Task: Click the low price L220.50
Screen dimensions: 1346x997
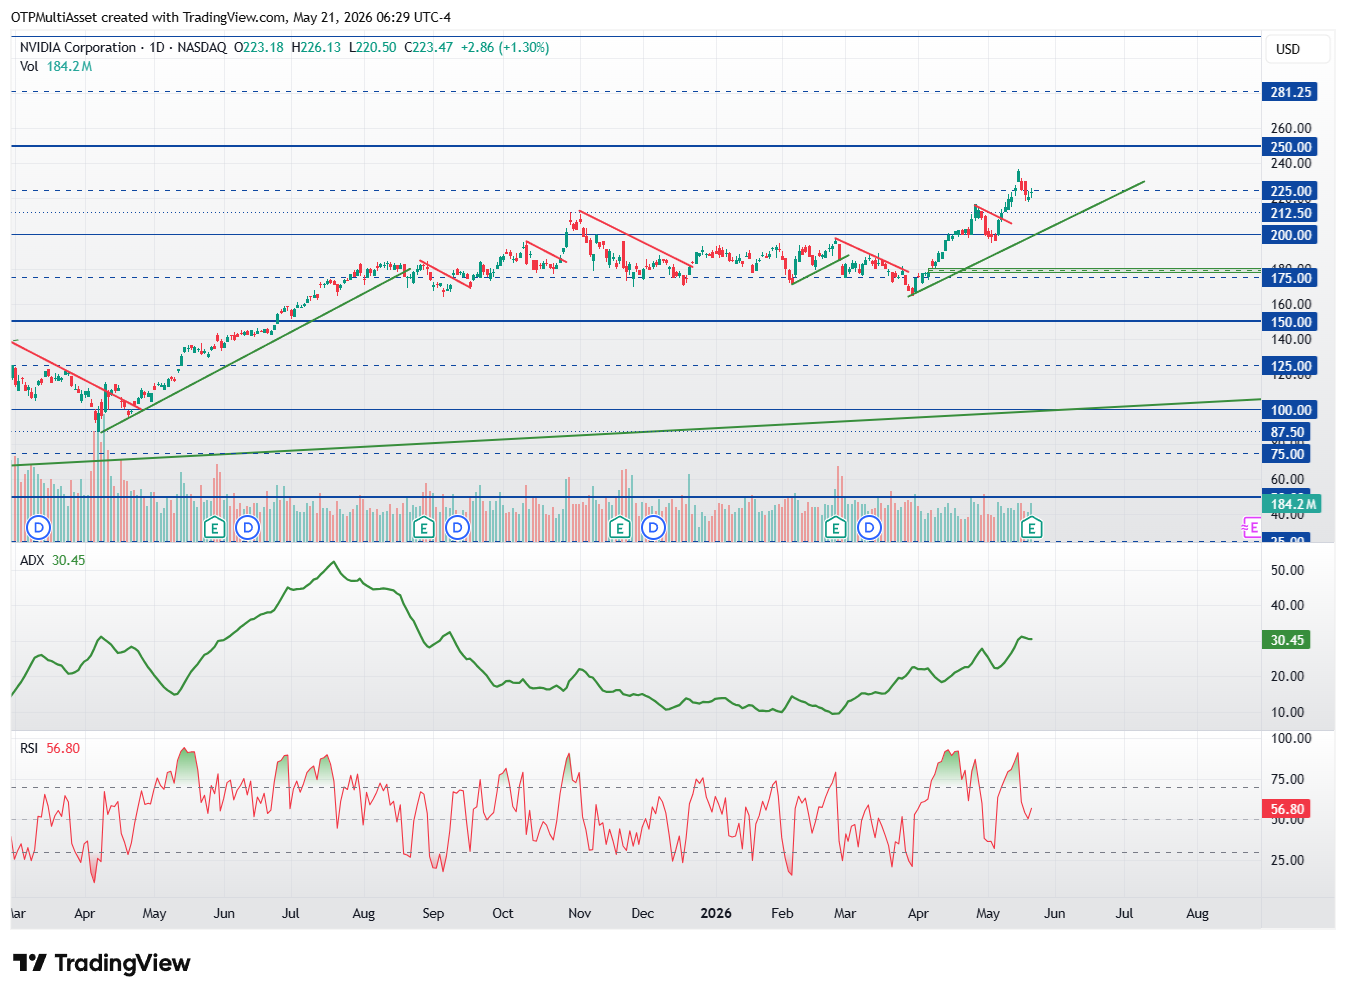Action: coord(373,47)
